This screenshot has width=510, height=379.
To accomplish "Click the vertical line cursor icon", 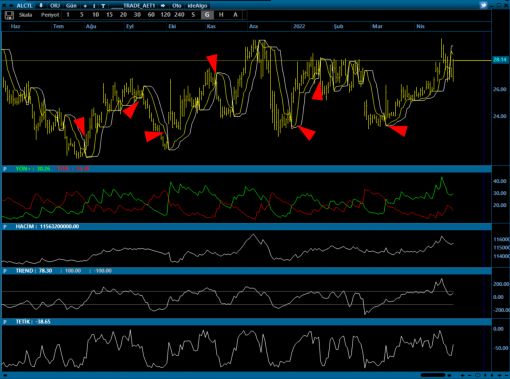I will pos(94,6).
